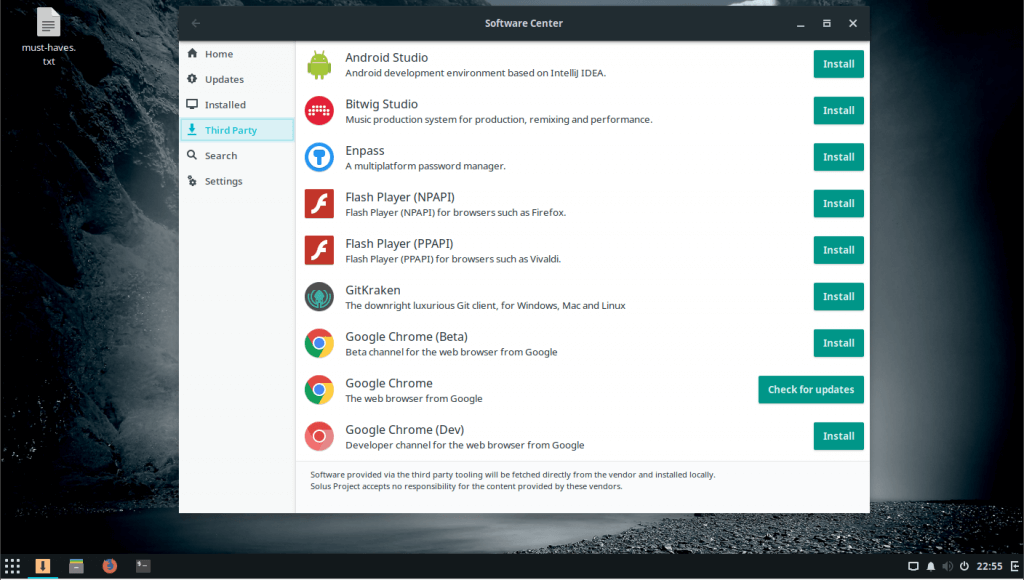Click the volume icon in system tray
Screen dimensions: 1024x580
click(x=946, y=566)
